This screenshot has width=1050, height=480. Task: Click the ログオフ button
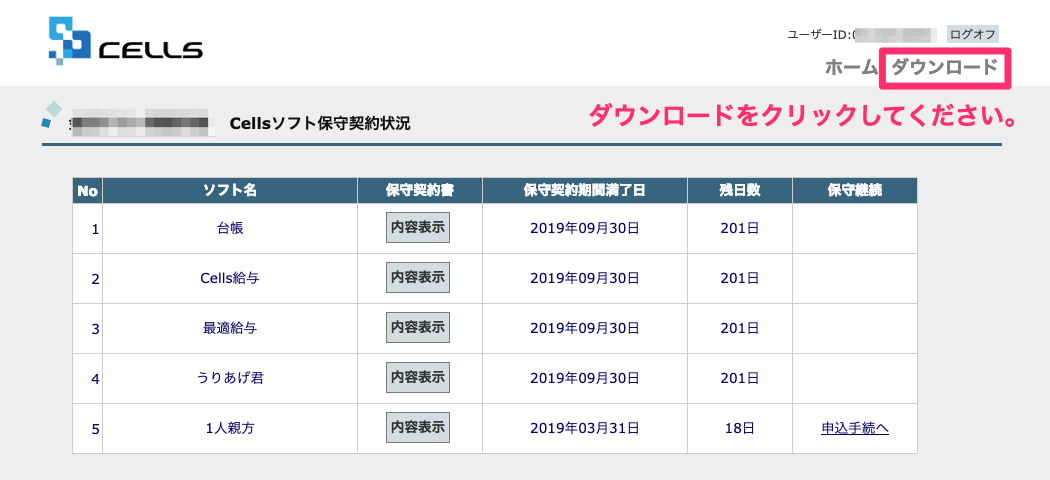[x=972, y=34]
